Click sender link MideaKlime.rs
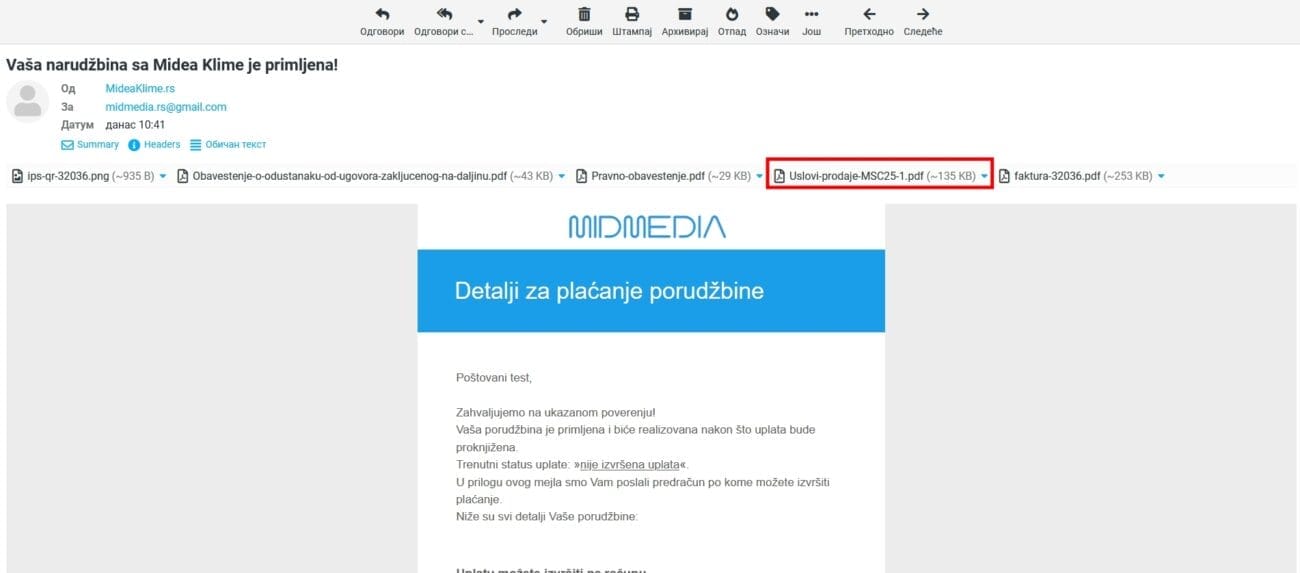1300x573 pixels. (141, 89)
